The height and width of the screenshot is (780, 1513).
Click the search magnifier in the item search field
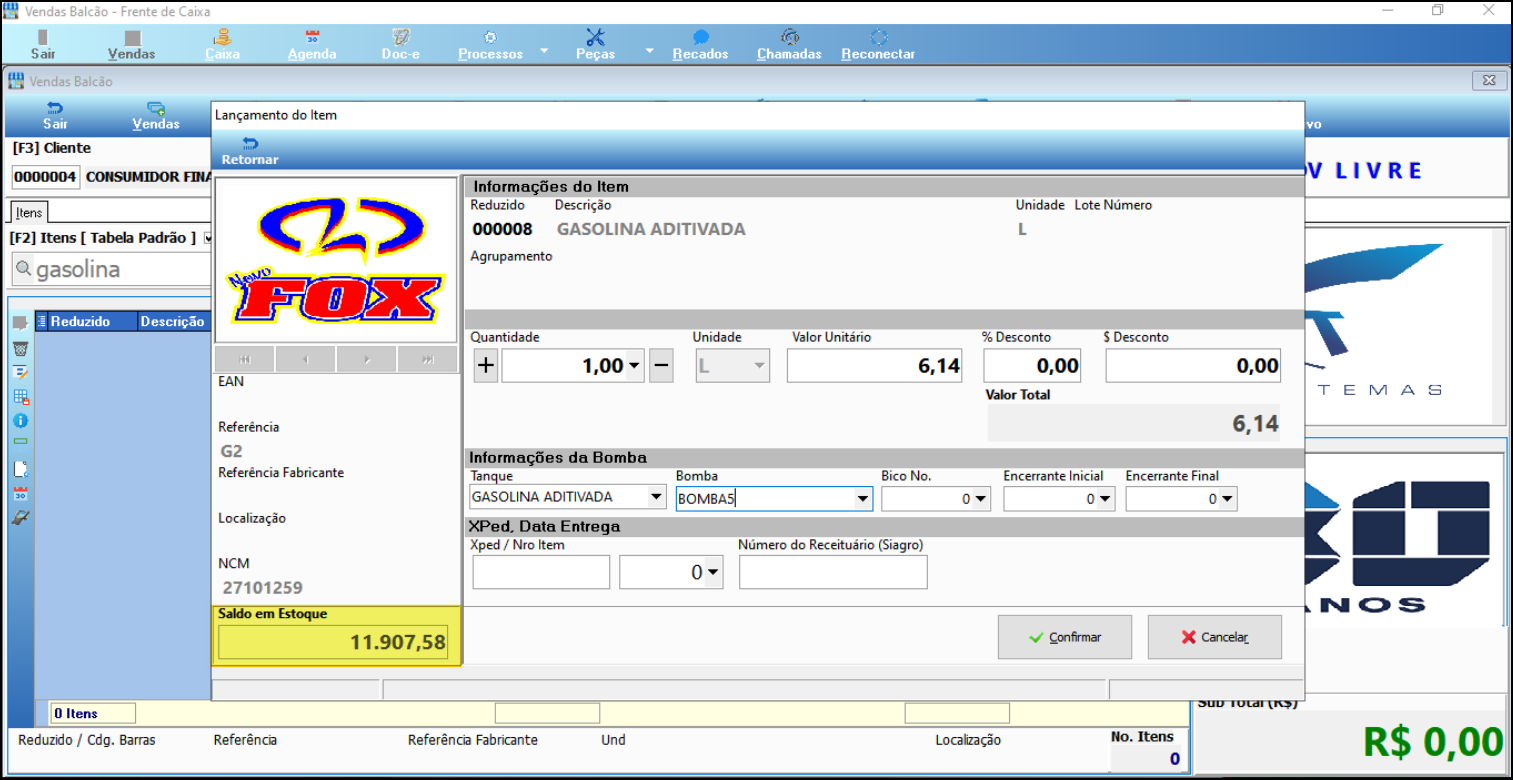pos(23,270)
